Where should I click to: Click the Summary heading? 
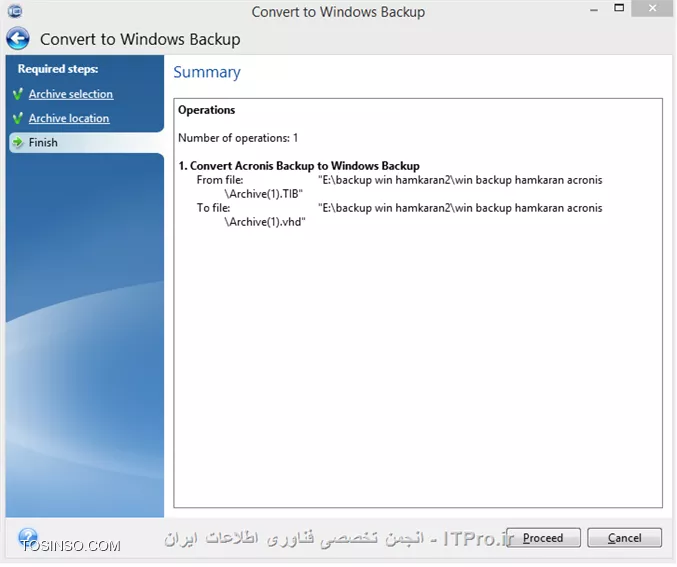pos(207,72)
